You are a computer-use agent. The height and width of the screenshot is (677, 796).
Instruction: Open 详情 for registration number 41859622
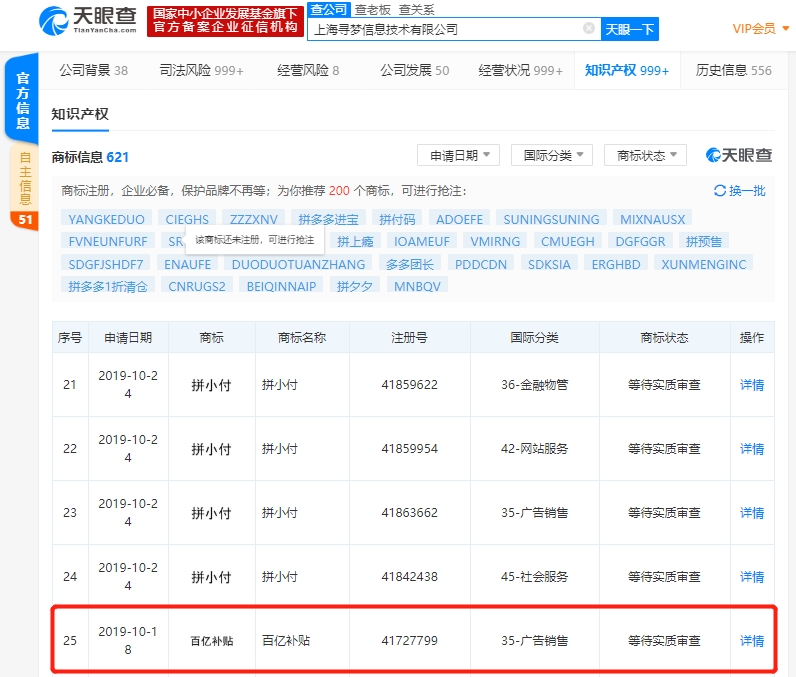click(x=751, y=384)
